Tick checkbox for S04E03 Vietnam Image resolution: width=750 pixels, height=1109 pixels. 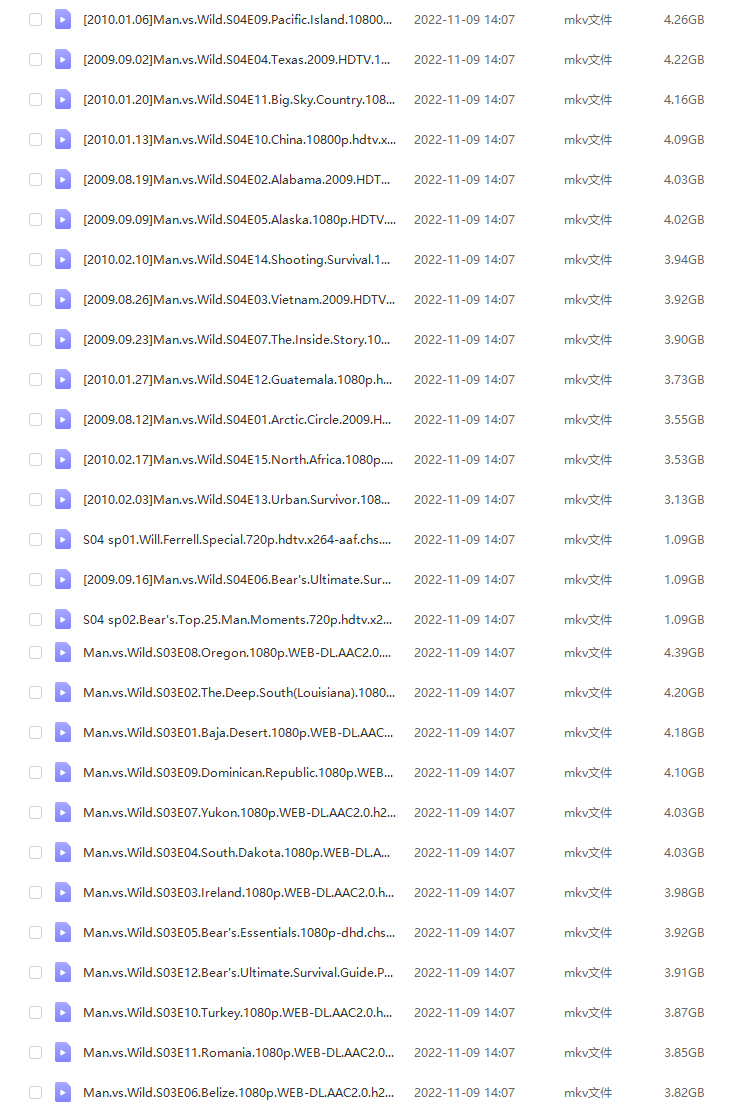pyautogui.click(x=35, y=299)
